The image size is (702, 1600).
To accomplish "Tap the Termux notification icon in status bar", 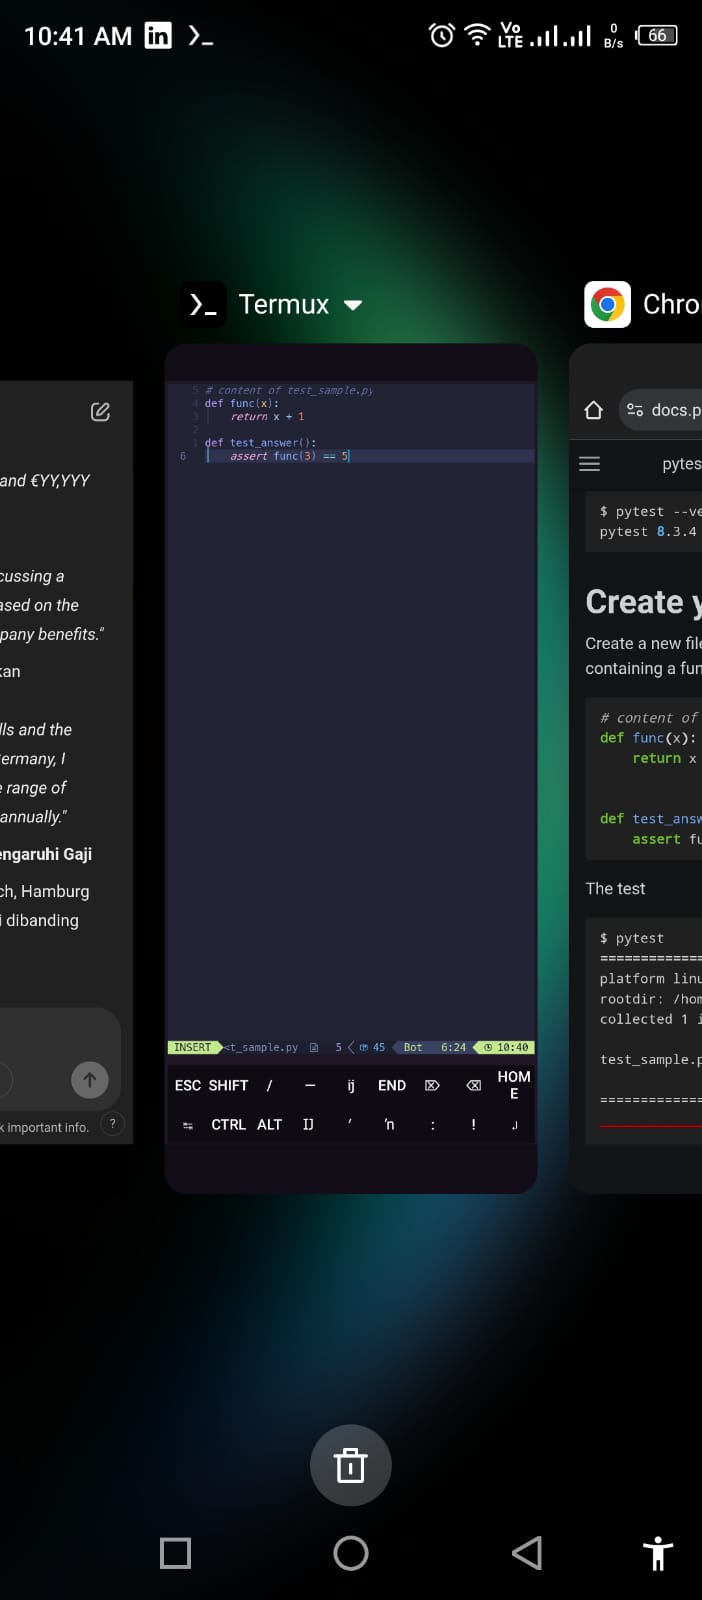I will pos(201,37).
